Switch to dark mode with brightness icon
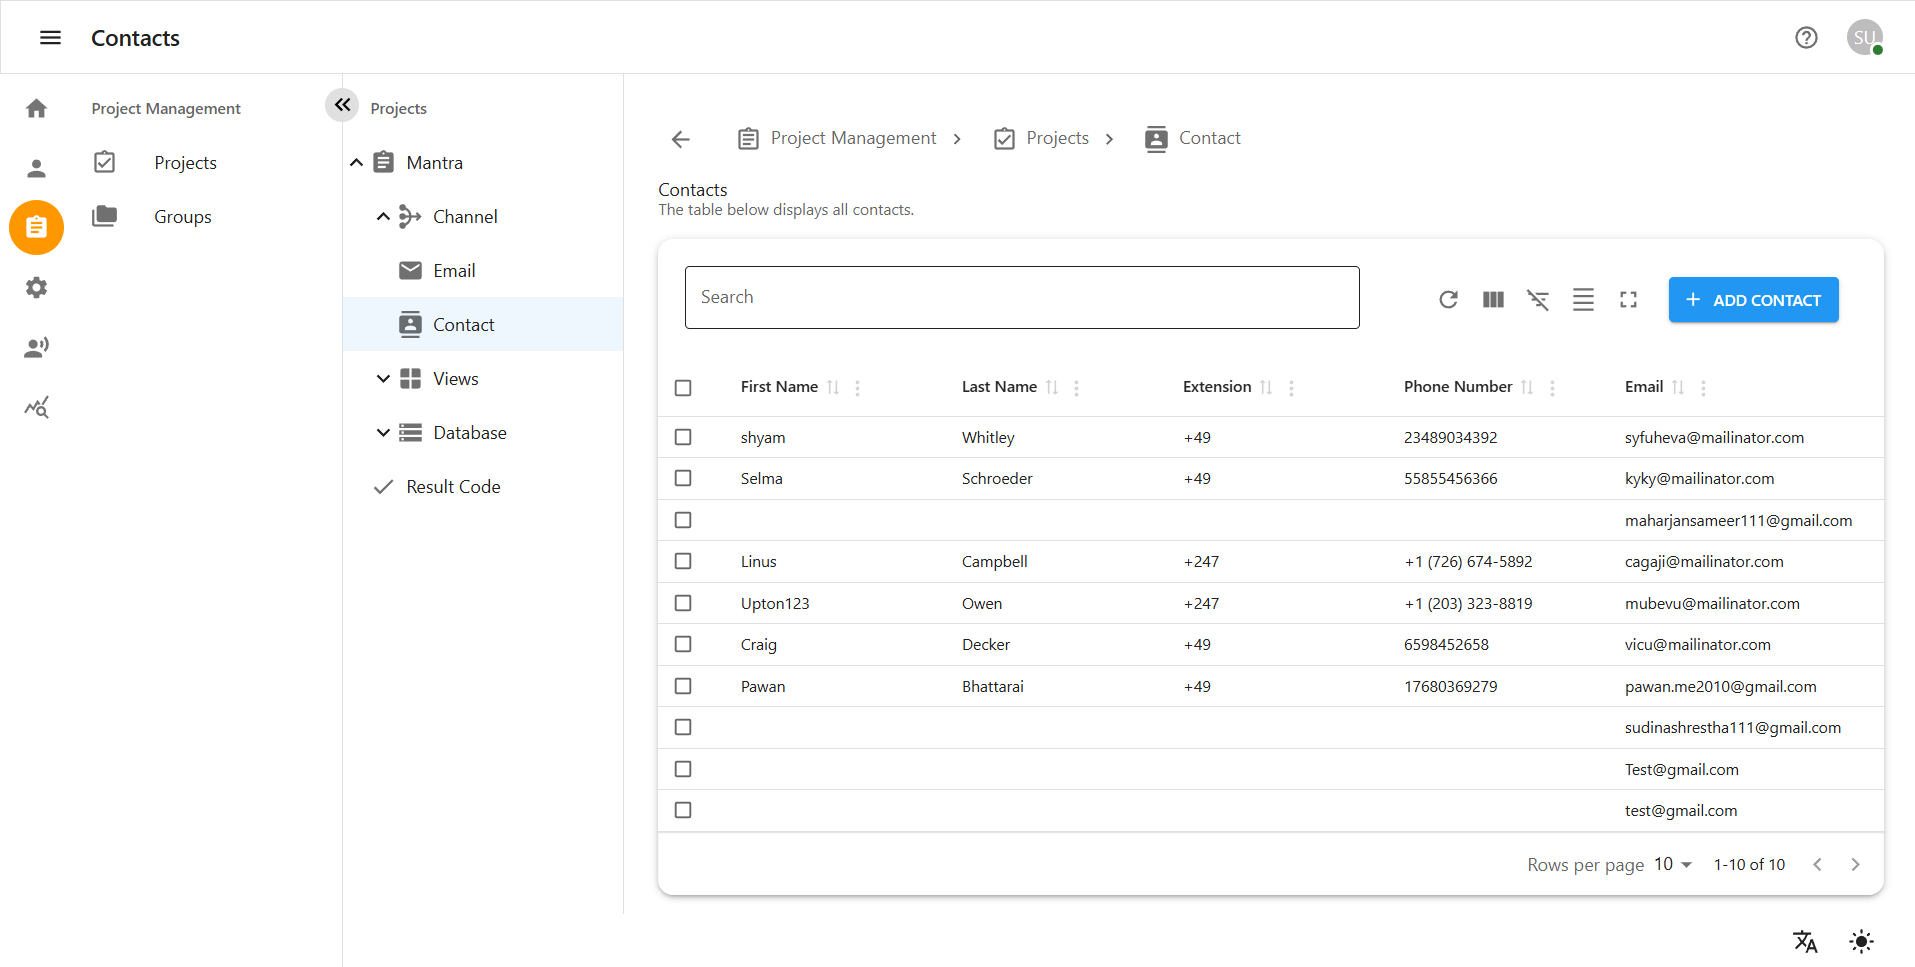 1861,941
